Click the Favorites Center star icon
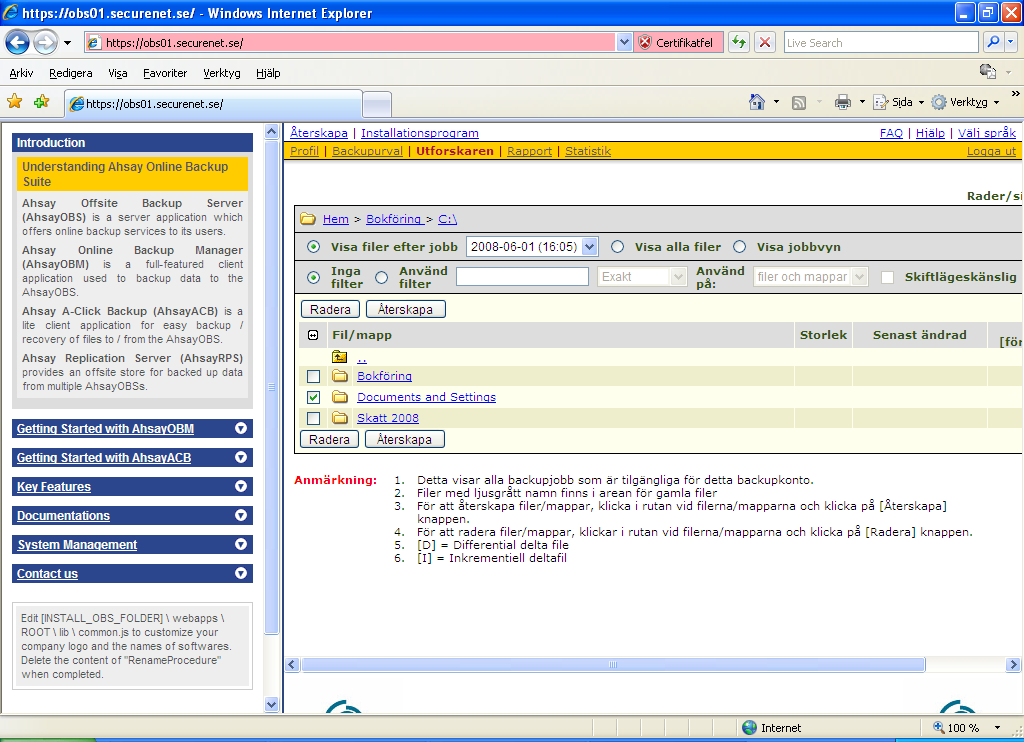 click(14, 101)
